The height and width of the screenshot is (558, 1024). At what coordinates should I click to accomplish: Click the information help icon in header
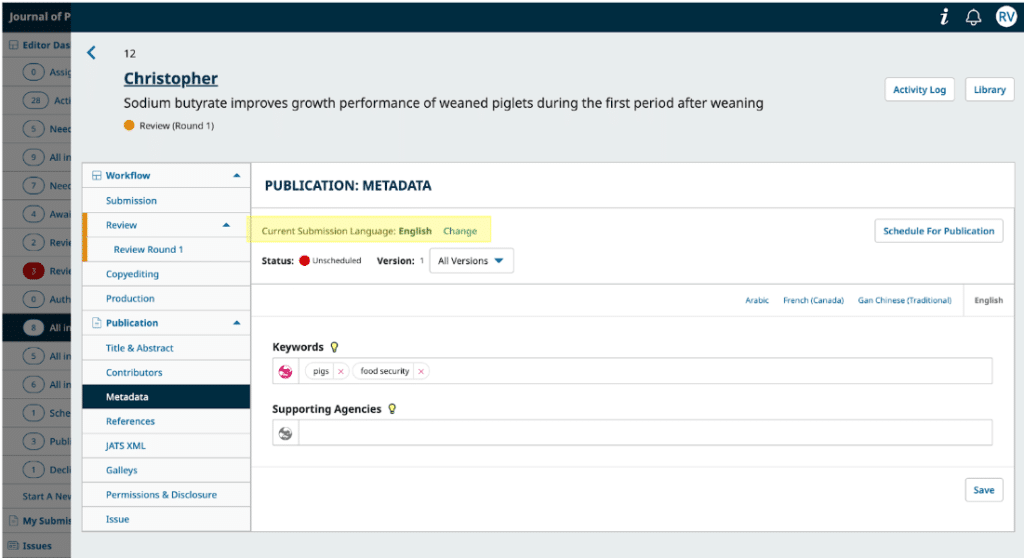[944, 17]
